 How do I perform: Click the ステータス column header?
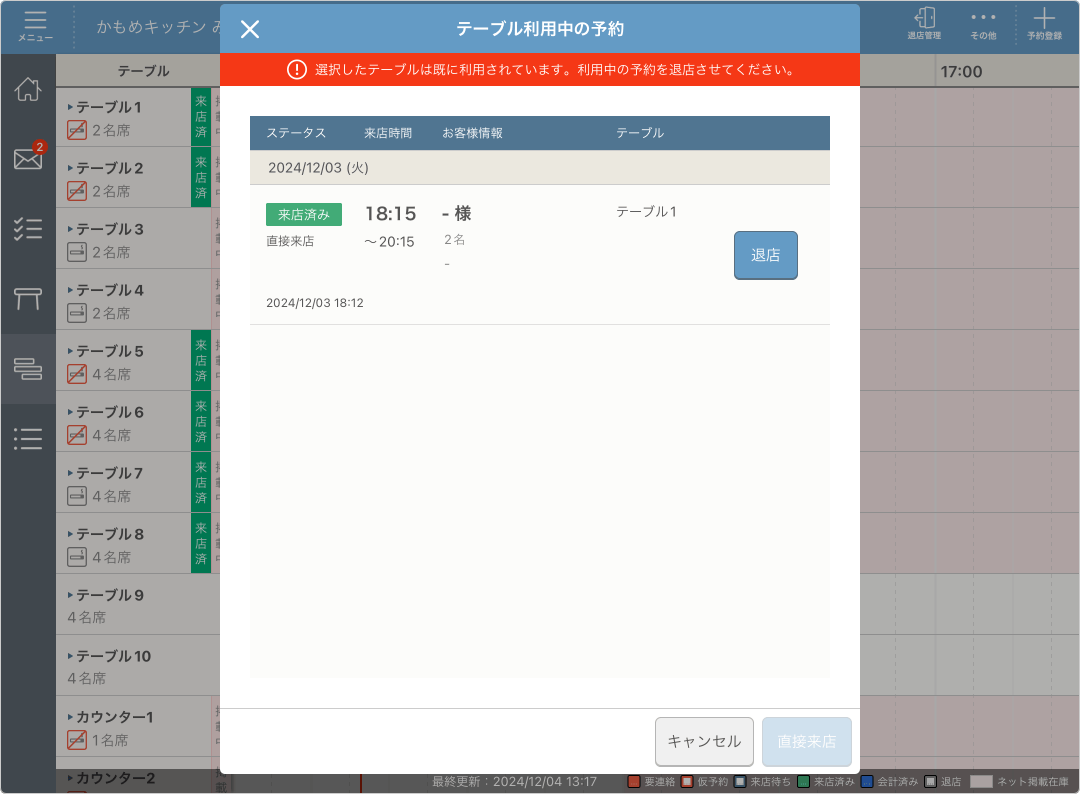tap(296, 133)
